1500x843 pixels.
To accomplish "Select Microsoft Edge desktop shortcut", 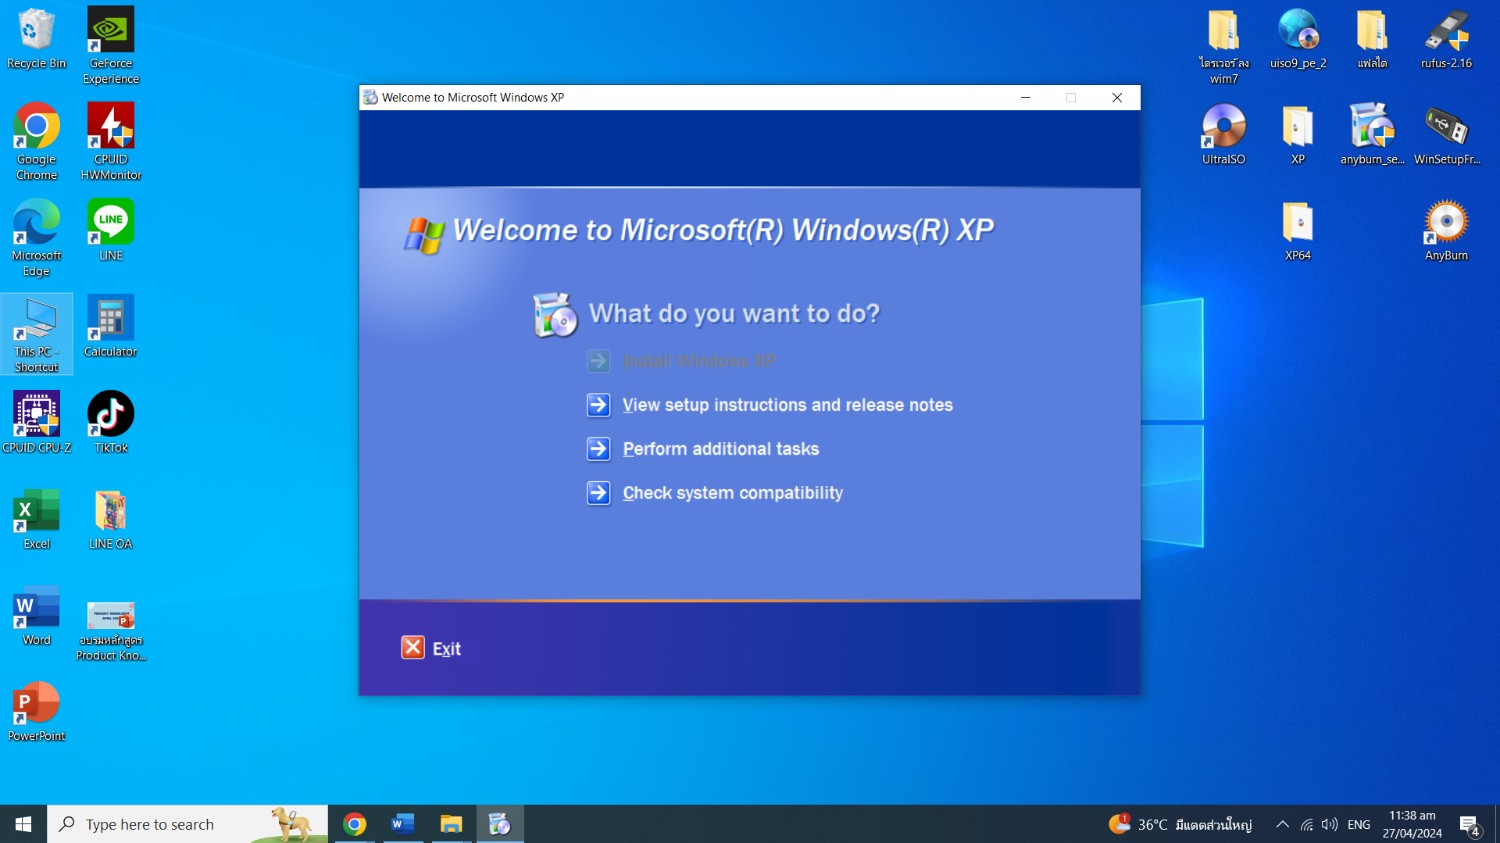I will (37, 238).
